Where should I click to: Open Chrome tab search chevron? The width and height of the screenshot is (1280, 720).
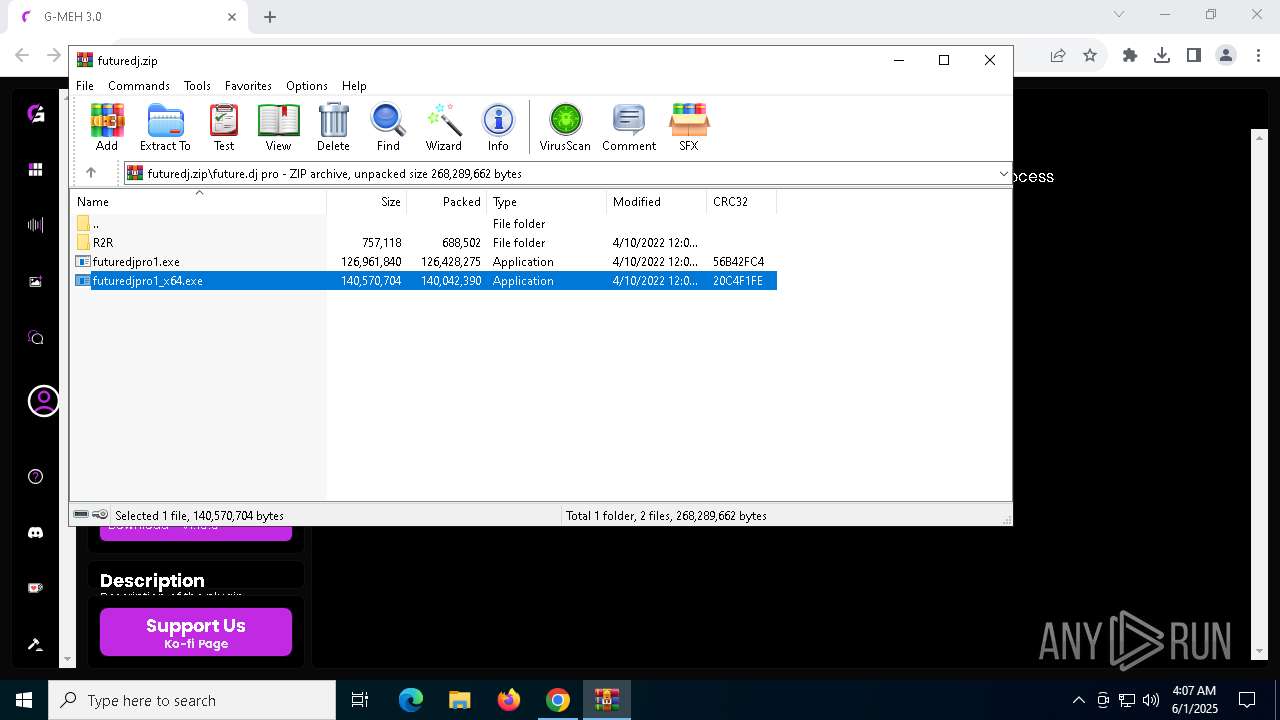(1119, 15)
